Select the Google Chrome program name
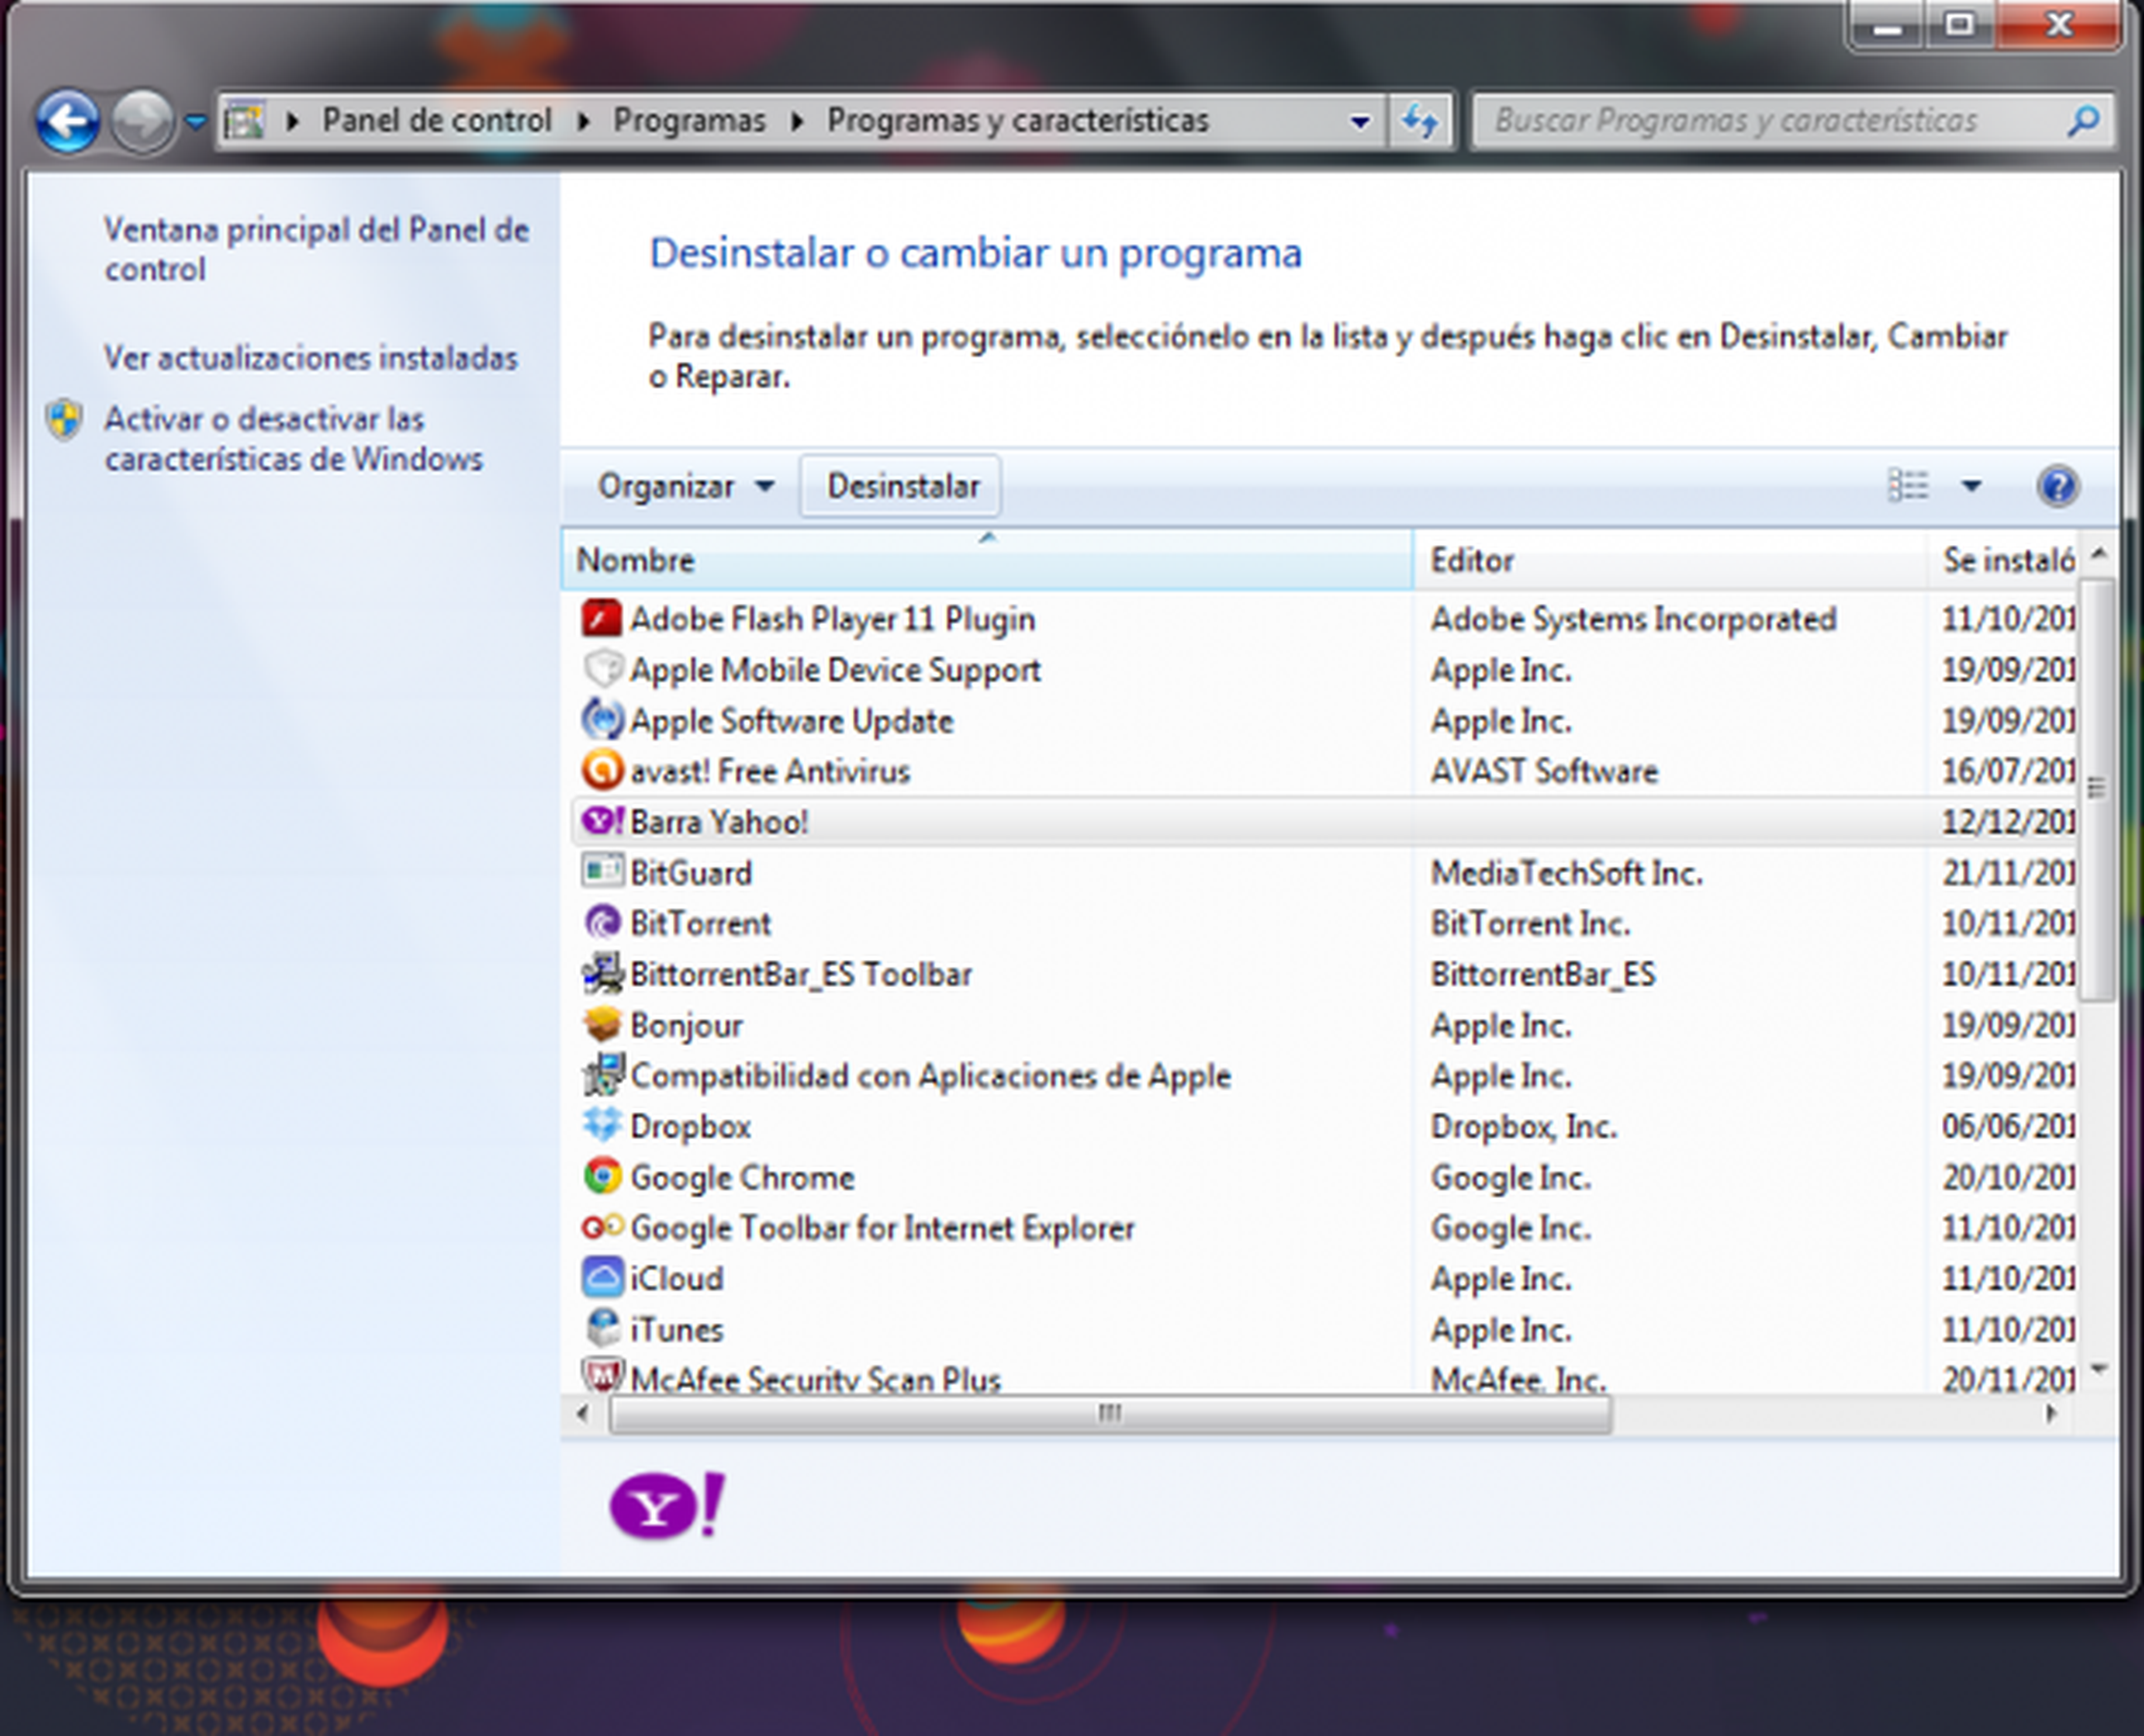The image size is (2144, 1736). tap(742, 1177)
